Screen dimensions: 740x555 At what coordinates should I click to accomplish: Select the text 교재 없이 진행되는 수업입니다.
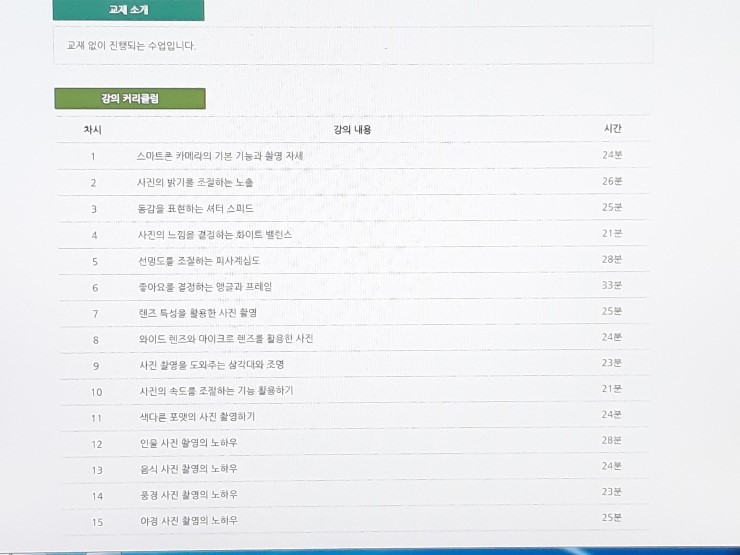(x=131, y=46)
